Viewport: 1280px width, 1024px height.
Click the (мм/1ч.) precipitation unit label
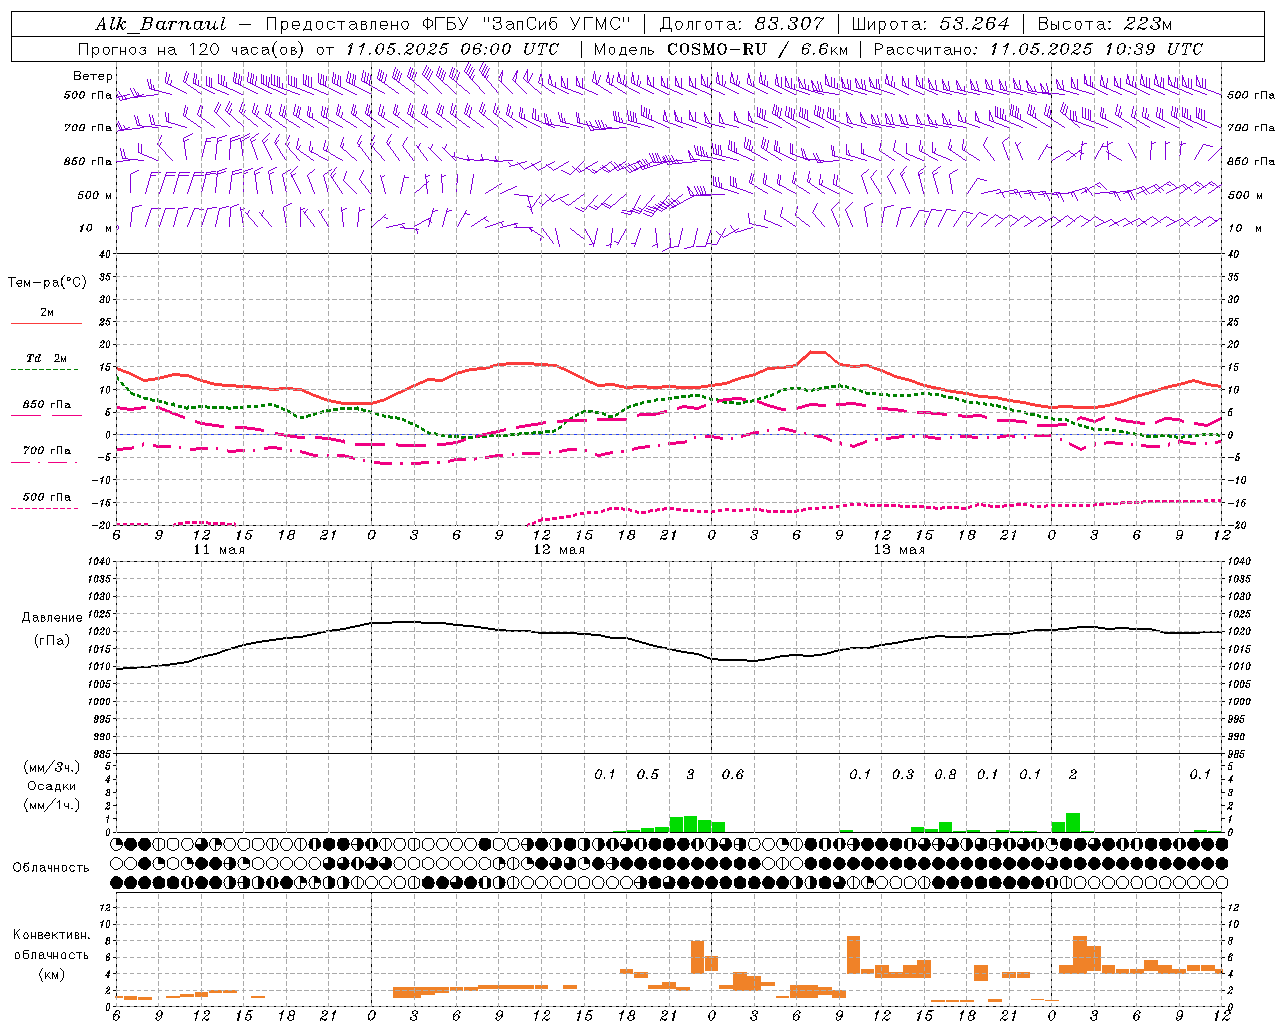[x=52, y=805]
